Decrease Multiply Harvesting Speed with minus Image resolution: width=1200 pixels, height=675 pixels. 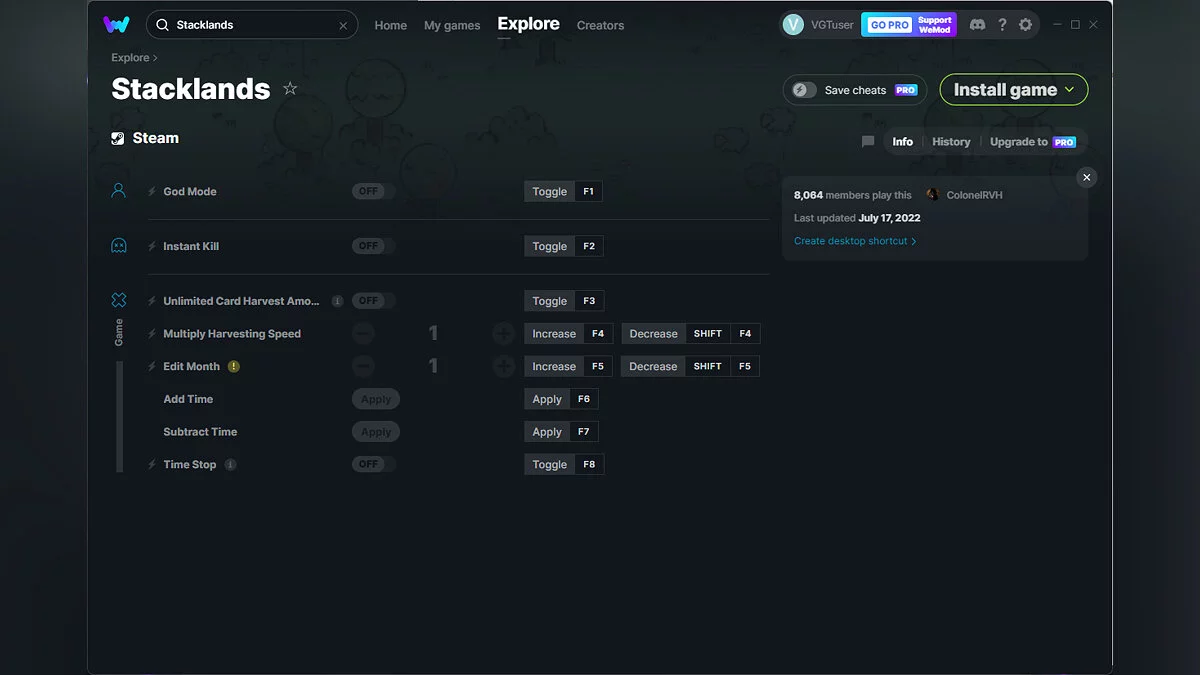point(363,334)
